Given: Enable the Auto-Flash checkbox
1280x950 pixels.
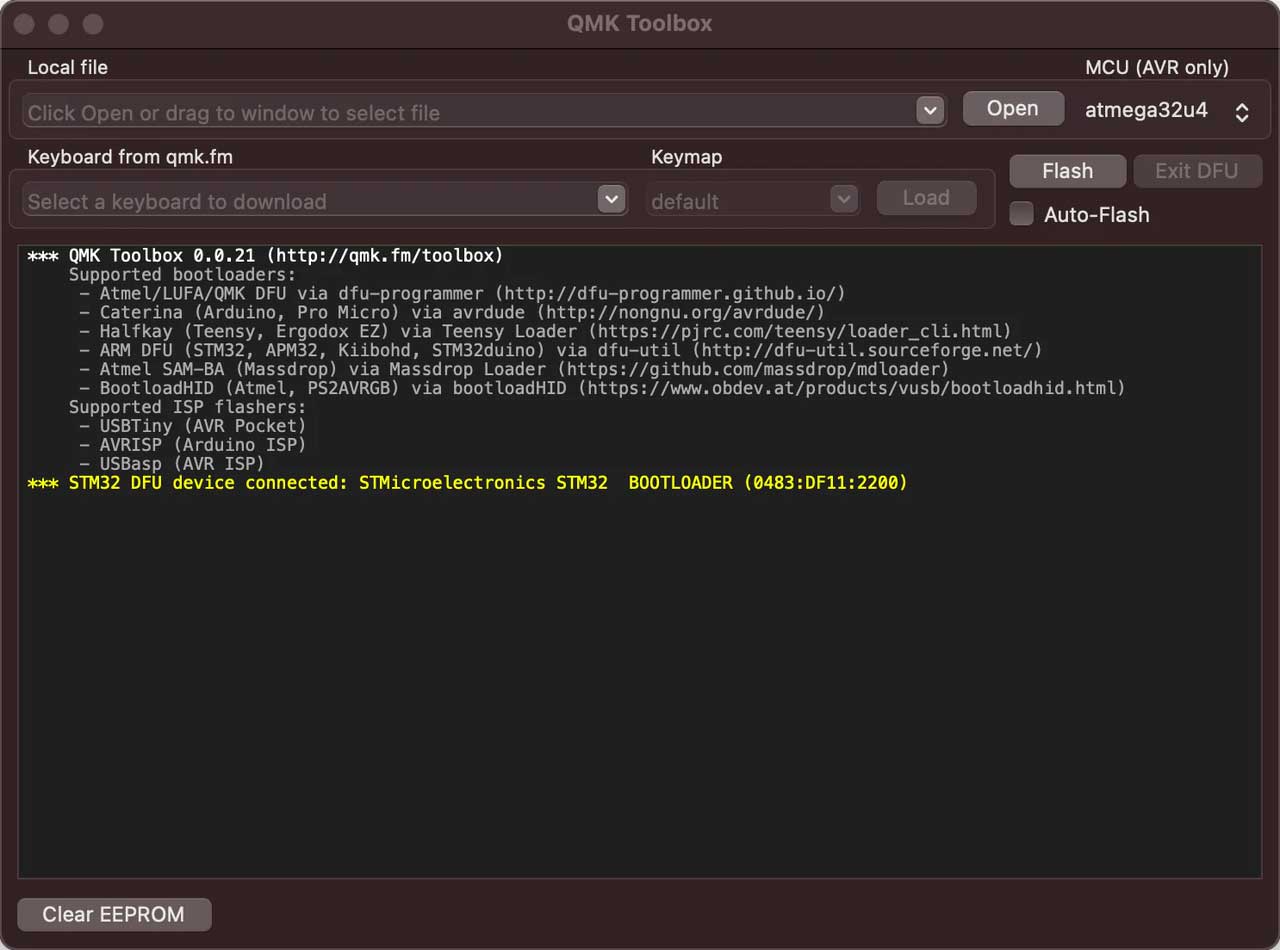Looking at the screenshot, I should pos(1021,214).
